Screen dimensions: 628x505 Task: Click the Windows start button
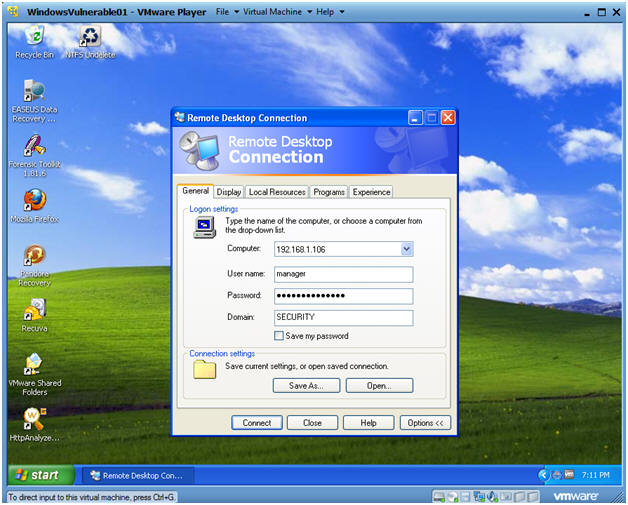pos(41,475)
